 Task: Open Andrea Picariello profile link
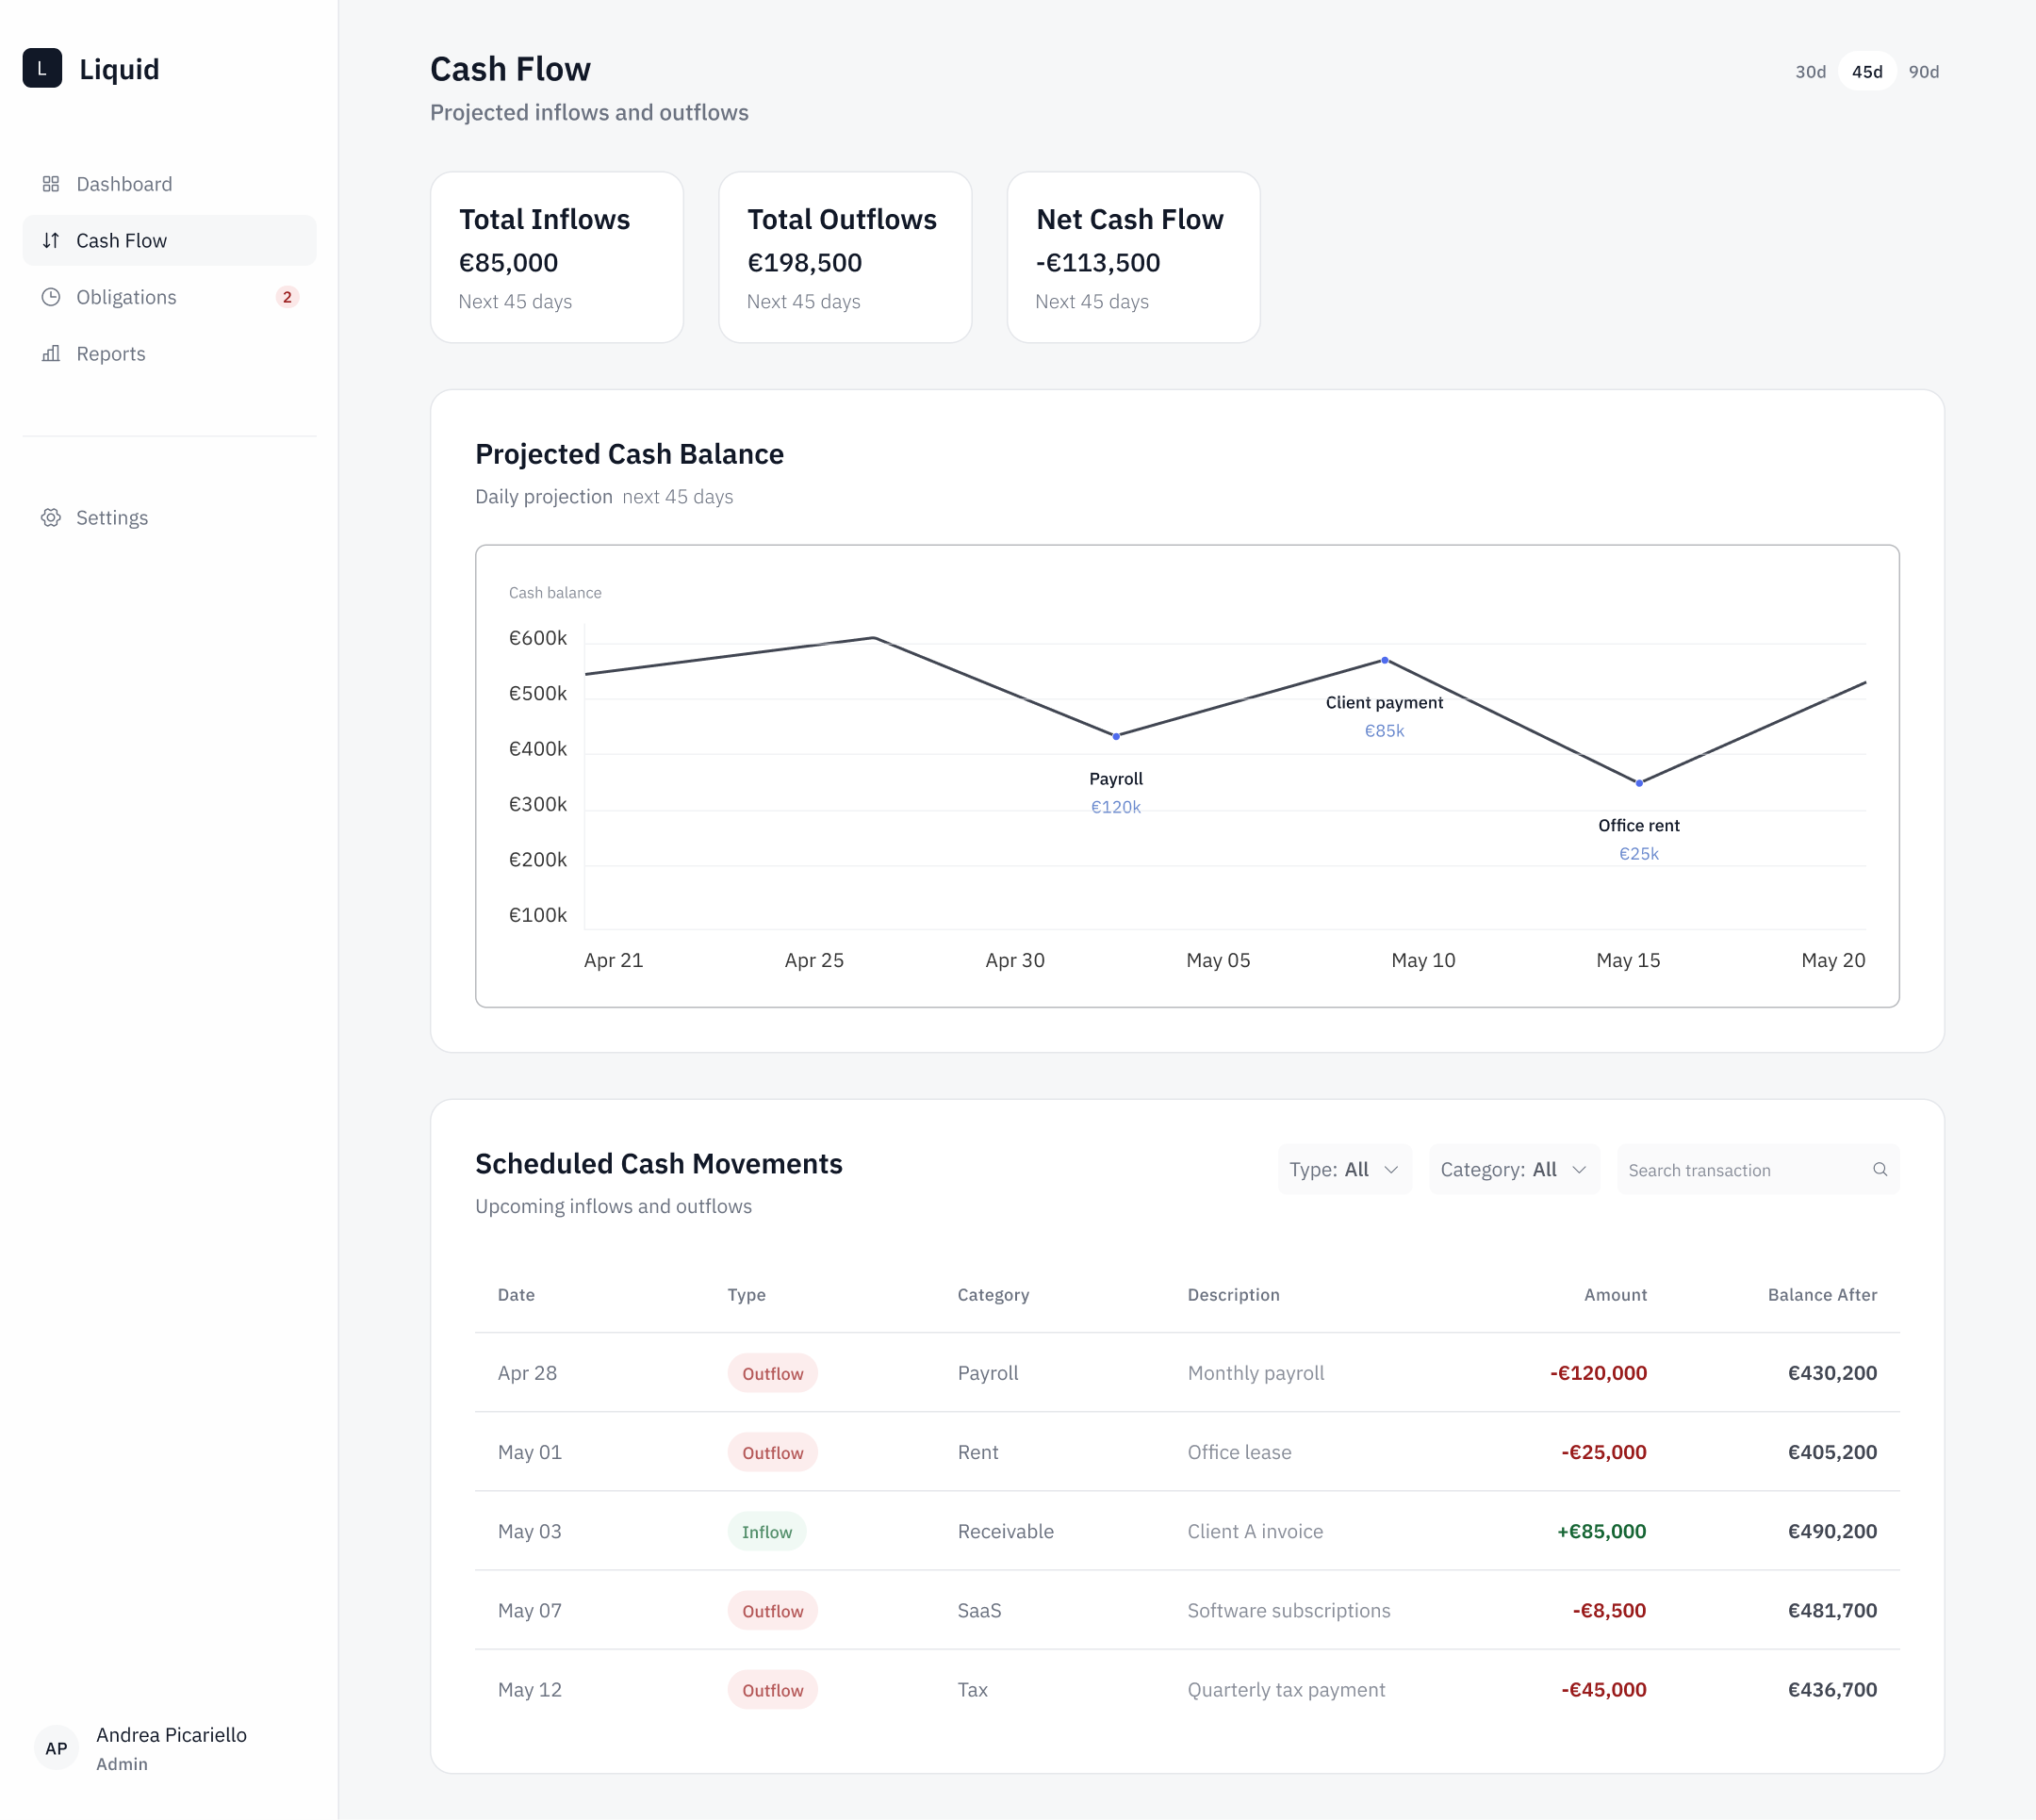click(171, 1735)
